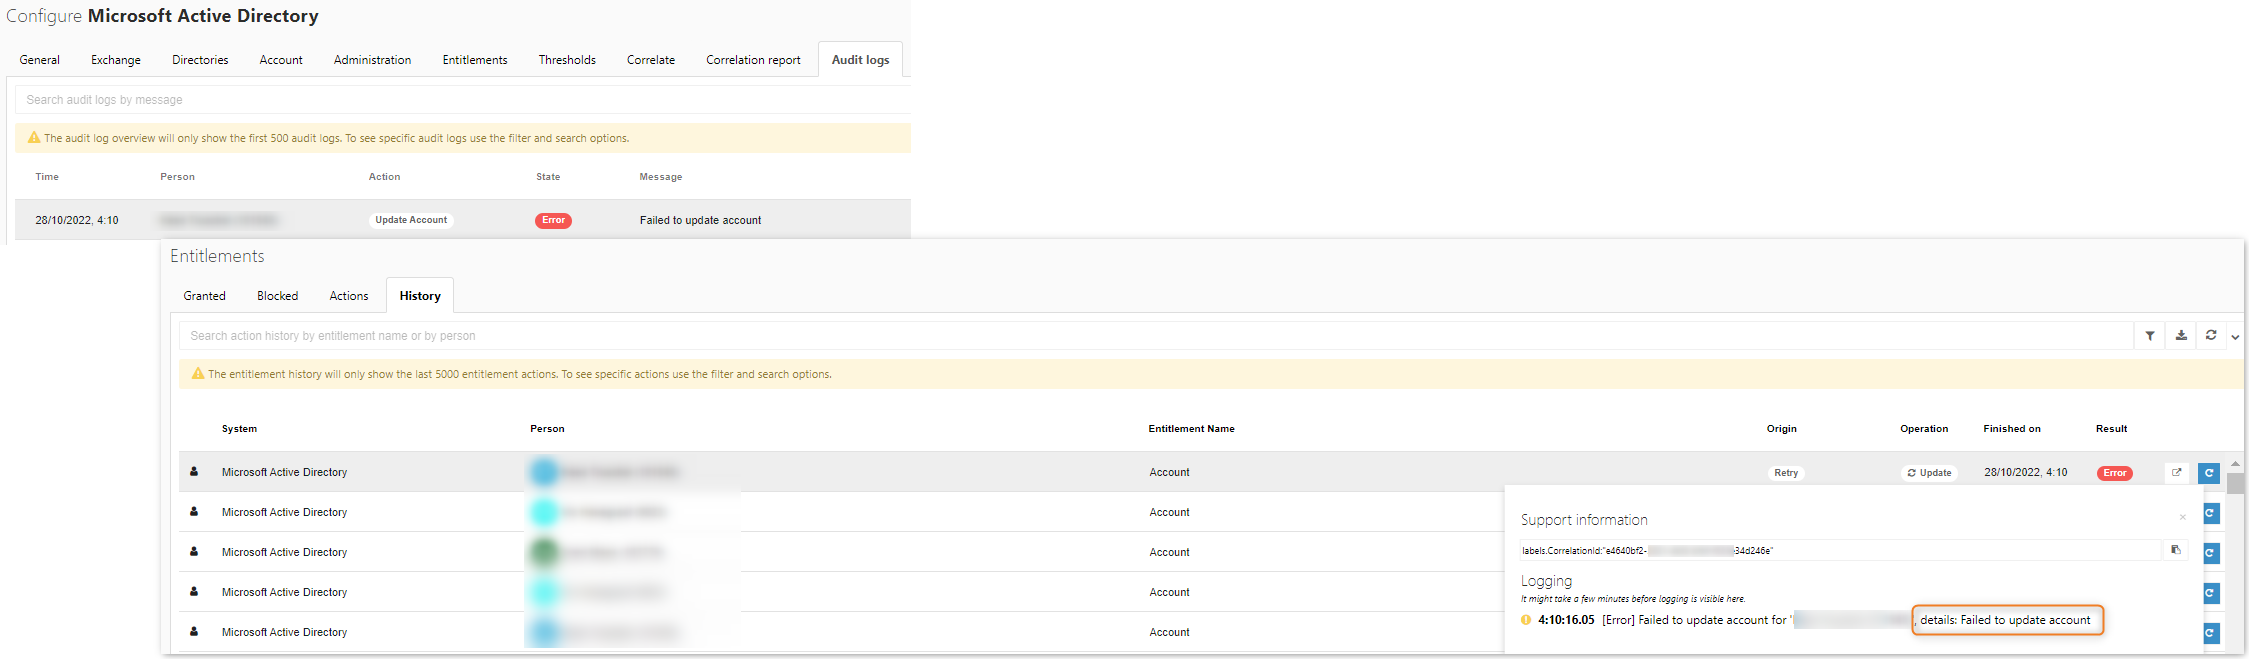Click the CorrelationId text field
This screenshot has height=659, width=2249.
[1840, 550]
